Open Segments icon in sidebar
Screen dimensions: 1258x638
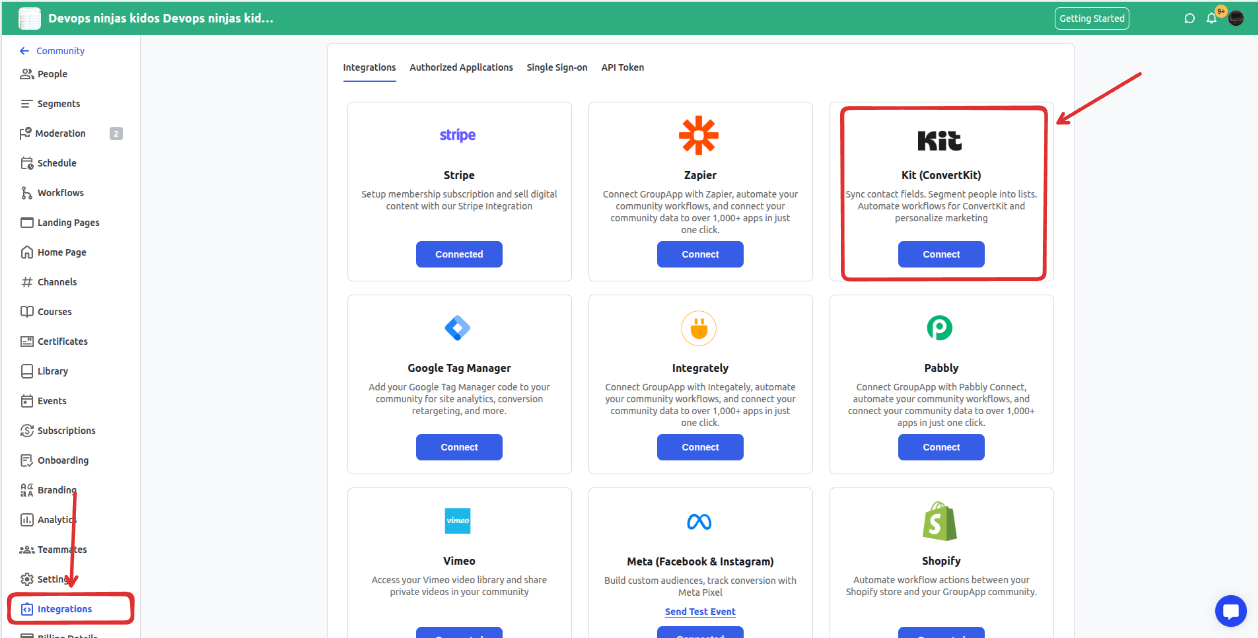click(x=27, y=104)
